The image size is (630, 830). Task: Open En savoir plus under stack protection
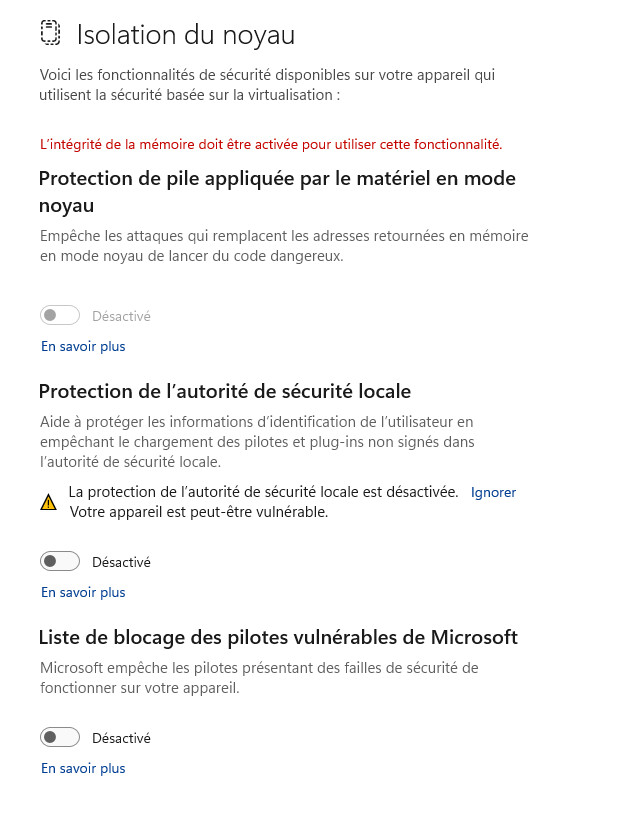(x=83, y=346)
